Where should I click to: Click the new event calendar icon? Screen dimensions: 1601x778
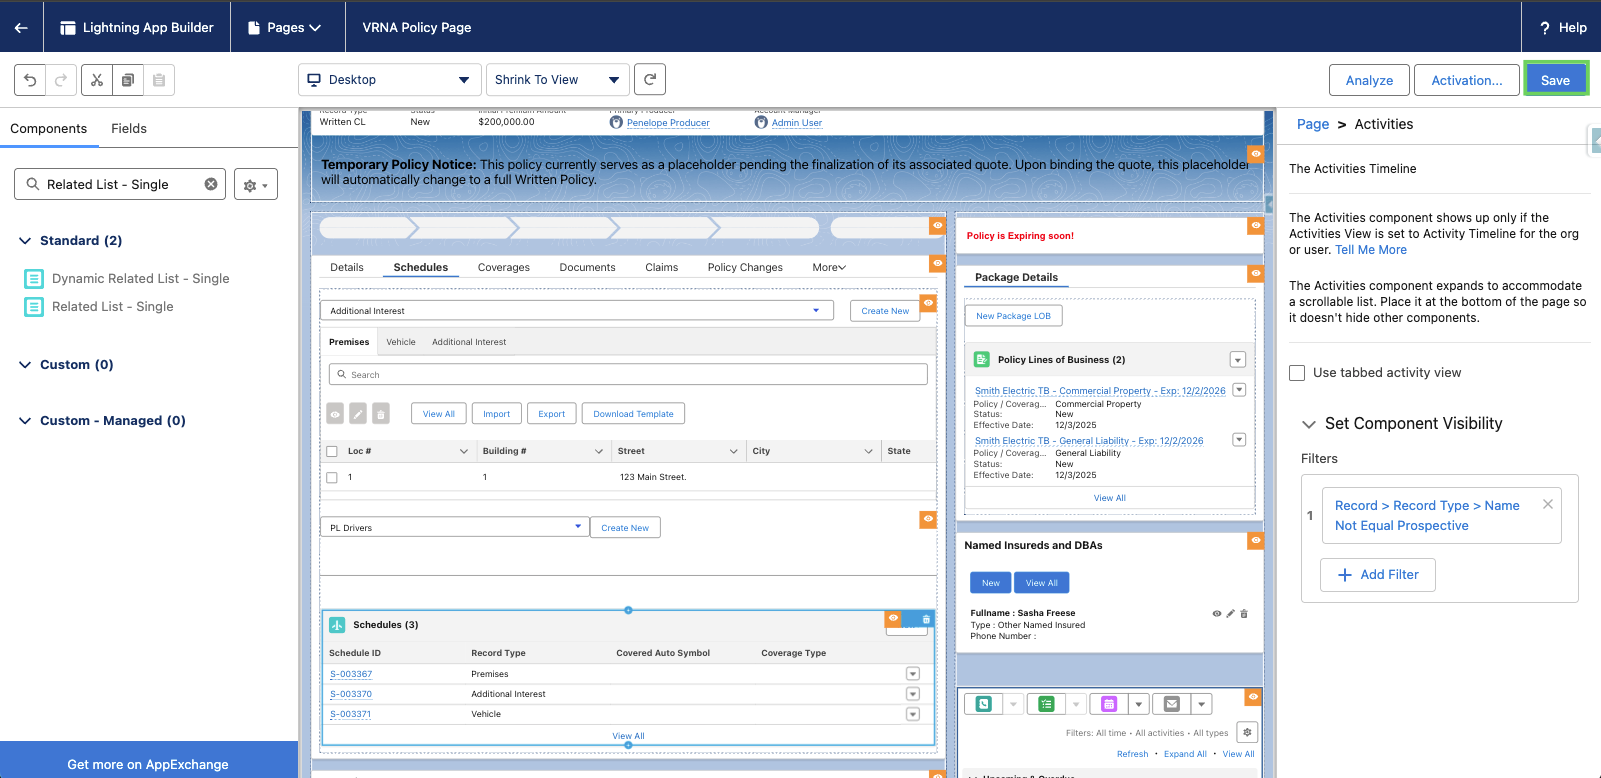1109,704
